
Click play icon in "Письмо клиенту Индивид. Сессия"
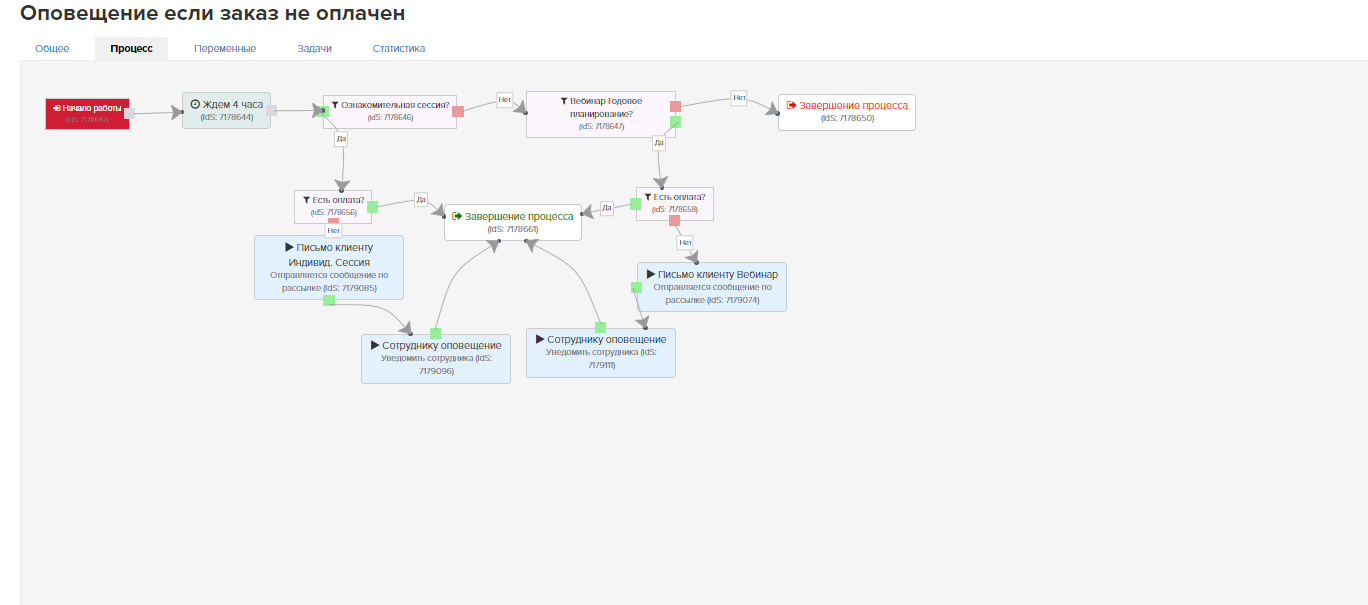click(x=289, y=247)
